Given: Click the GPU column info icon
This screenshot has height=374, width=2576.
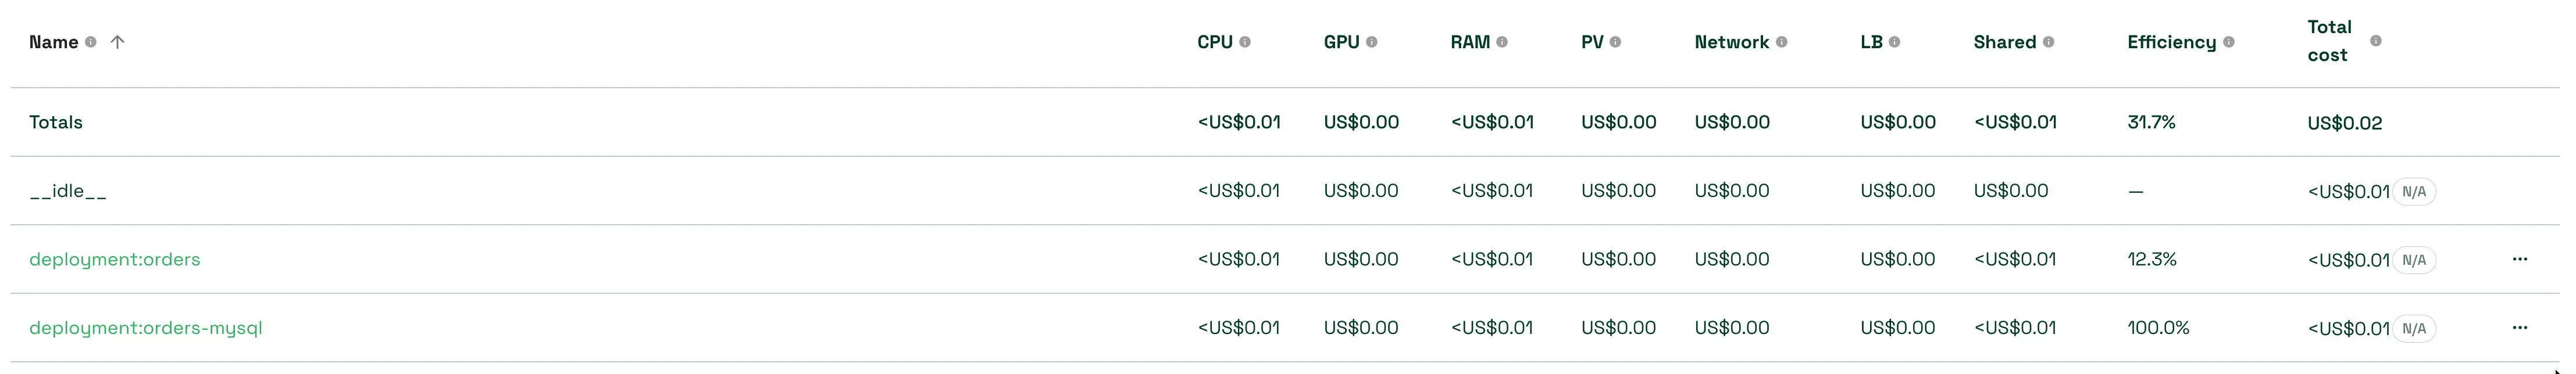Looking at the screenshot, I should 1372,42.
